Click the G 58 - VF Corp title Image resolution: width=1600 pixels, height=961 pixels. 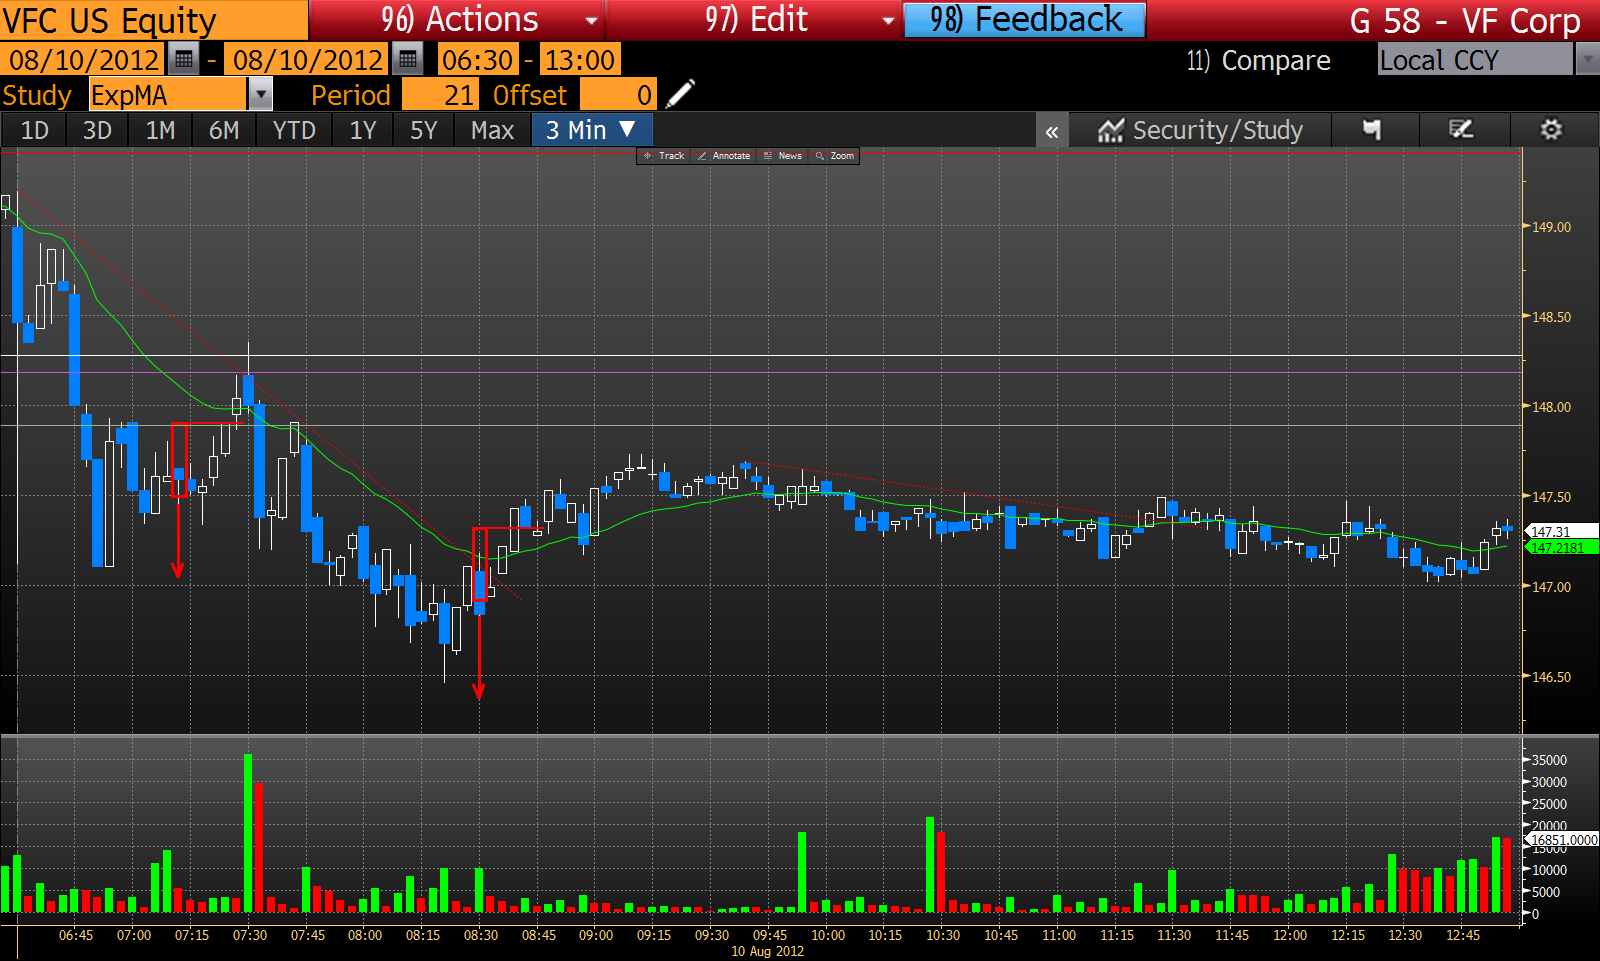pyautogui.click(x=1464, y=21)
